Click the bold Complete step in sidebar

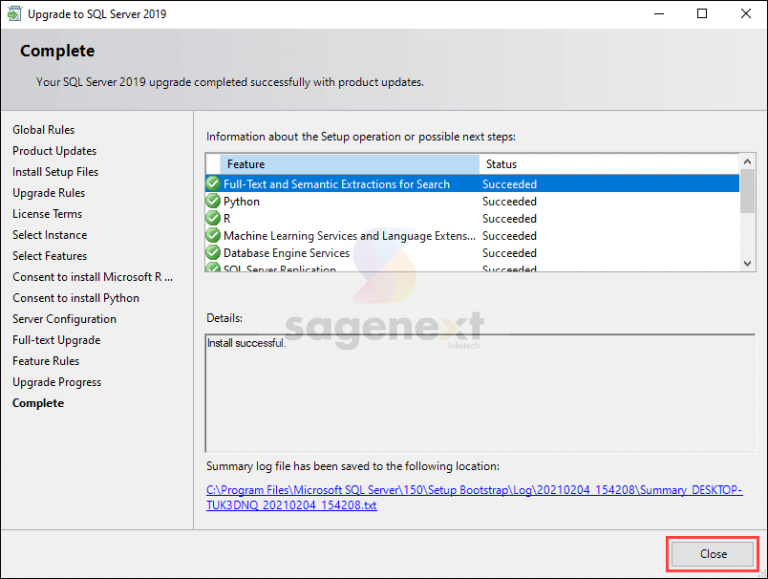(38, 403)
